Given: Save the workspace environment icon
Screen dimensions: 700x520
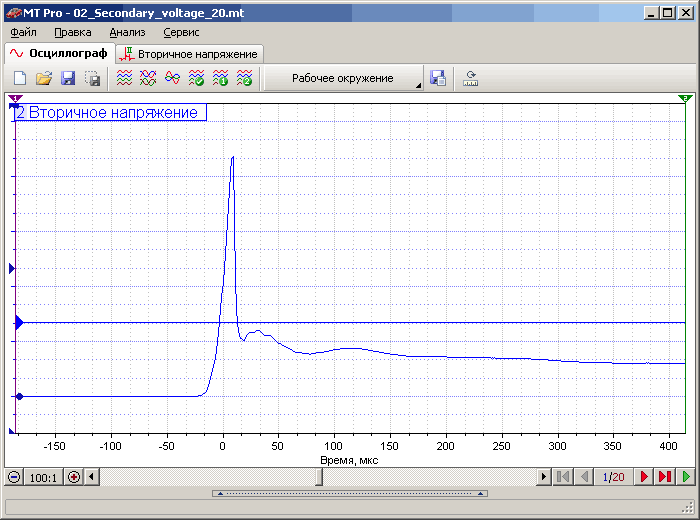Looking at the screenshot, I should pyautogui.click(x=437, y=78).
